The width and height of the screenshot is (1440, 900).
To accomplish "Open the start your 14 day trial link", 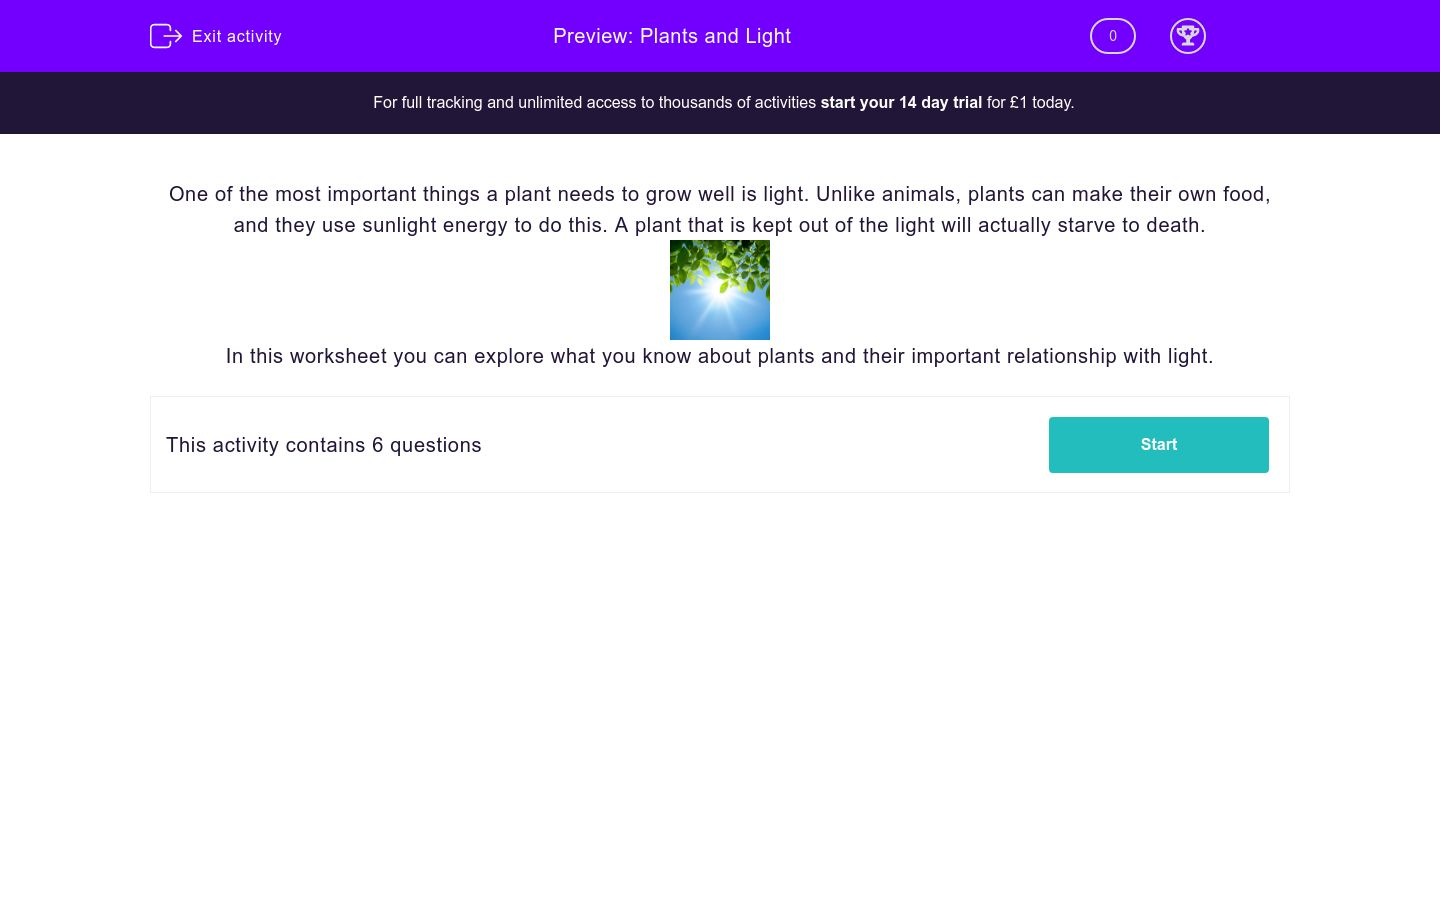I will (x=901, y=102).
